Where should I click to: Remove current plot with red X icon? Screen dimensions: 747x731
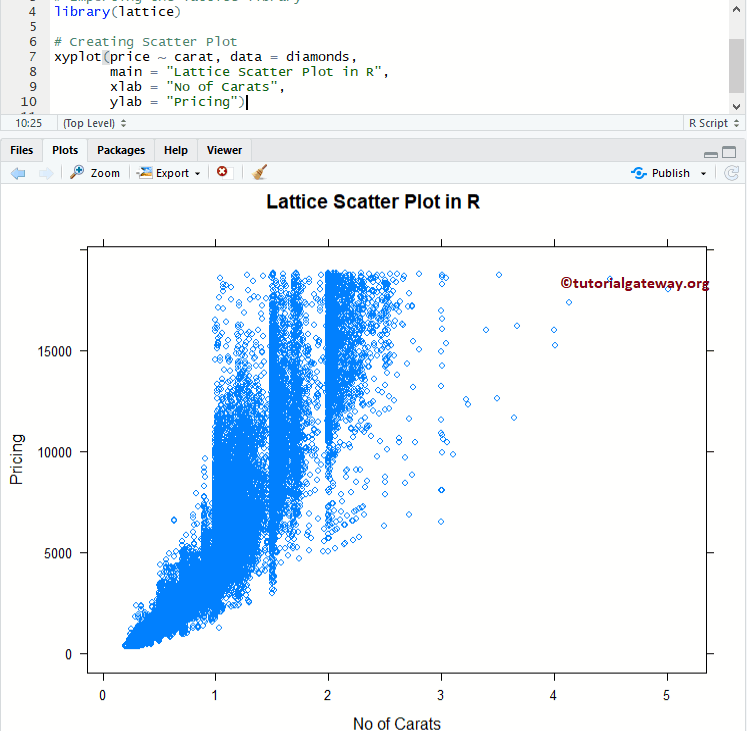(222, 172)
